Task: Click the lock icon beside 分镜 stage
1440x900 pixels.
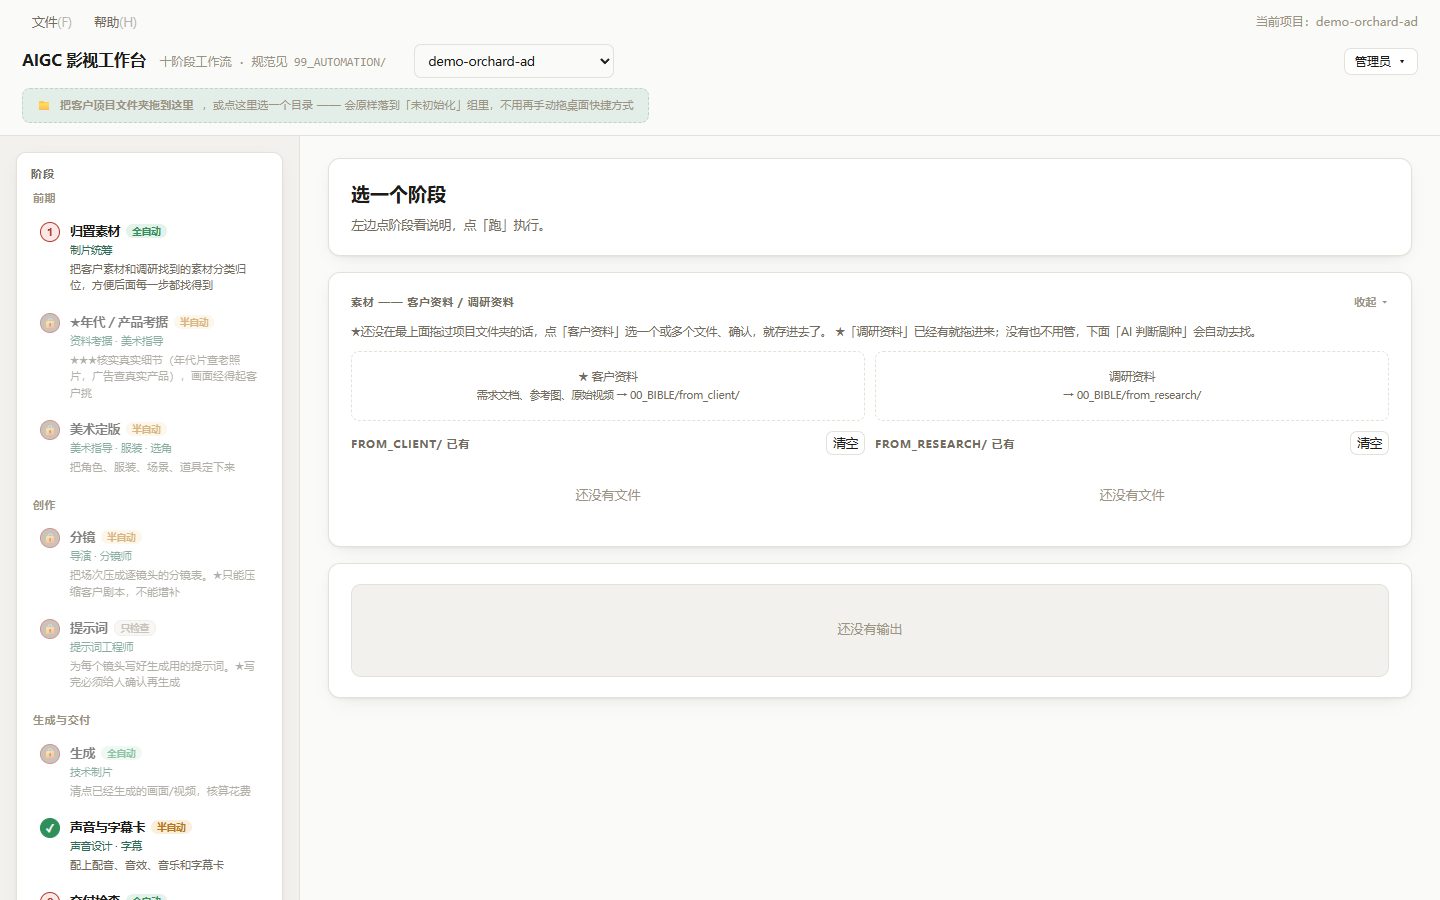Action: coord(50,538)
